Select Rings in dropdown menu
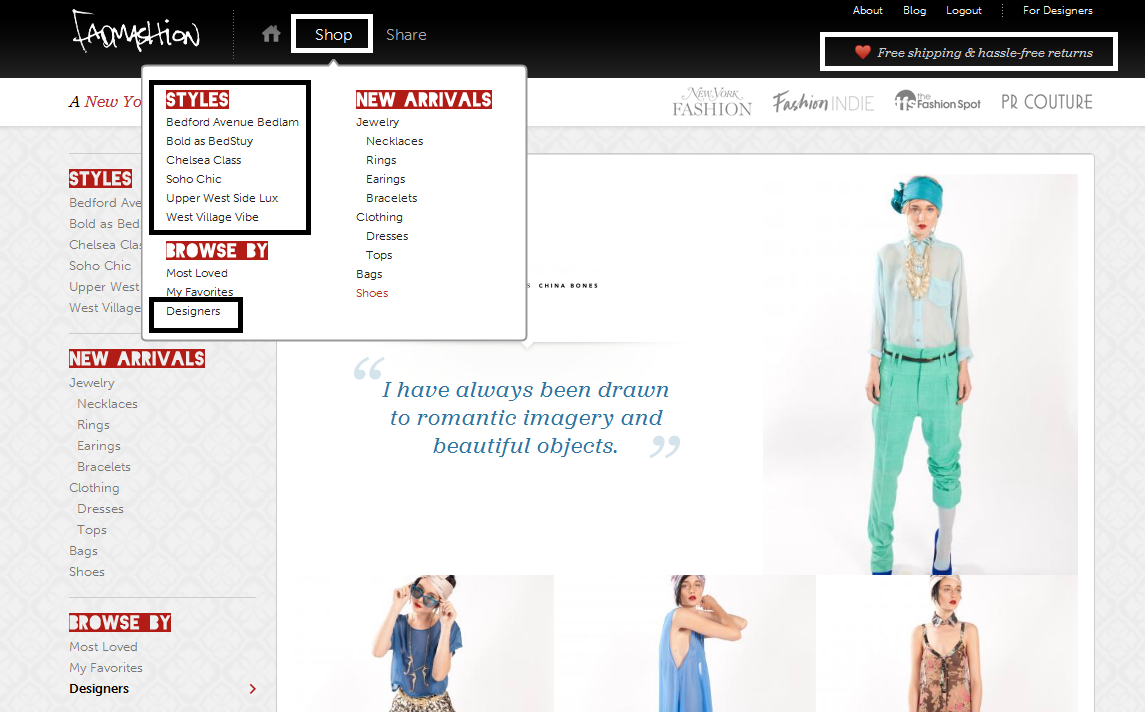This screenshot has height=712, width=1145. [381, 160]
